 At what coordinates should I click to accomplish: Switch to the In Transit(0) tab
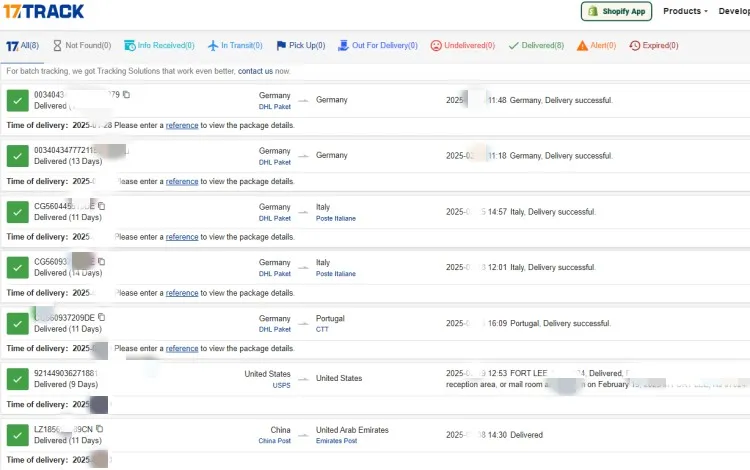(x=235, y=46)
